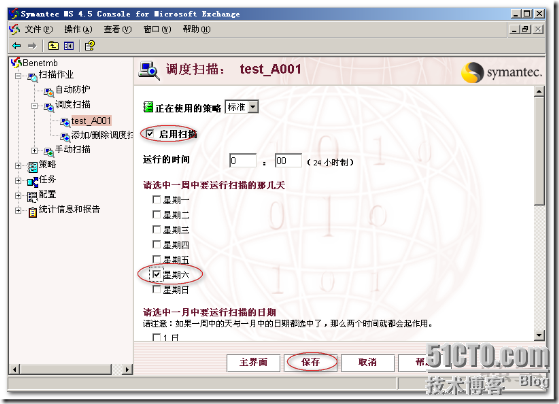Viewport: 559px width, 404px height.
Task: Check the 星期四 checkbox
Action: point(156,244)
